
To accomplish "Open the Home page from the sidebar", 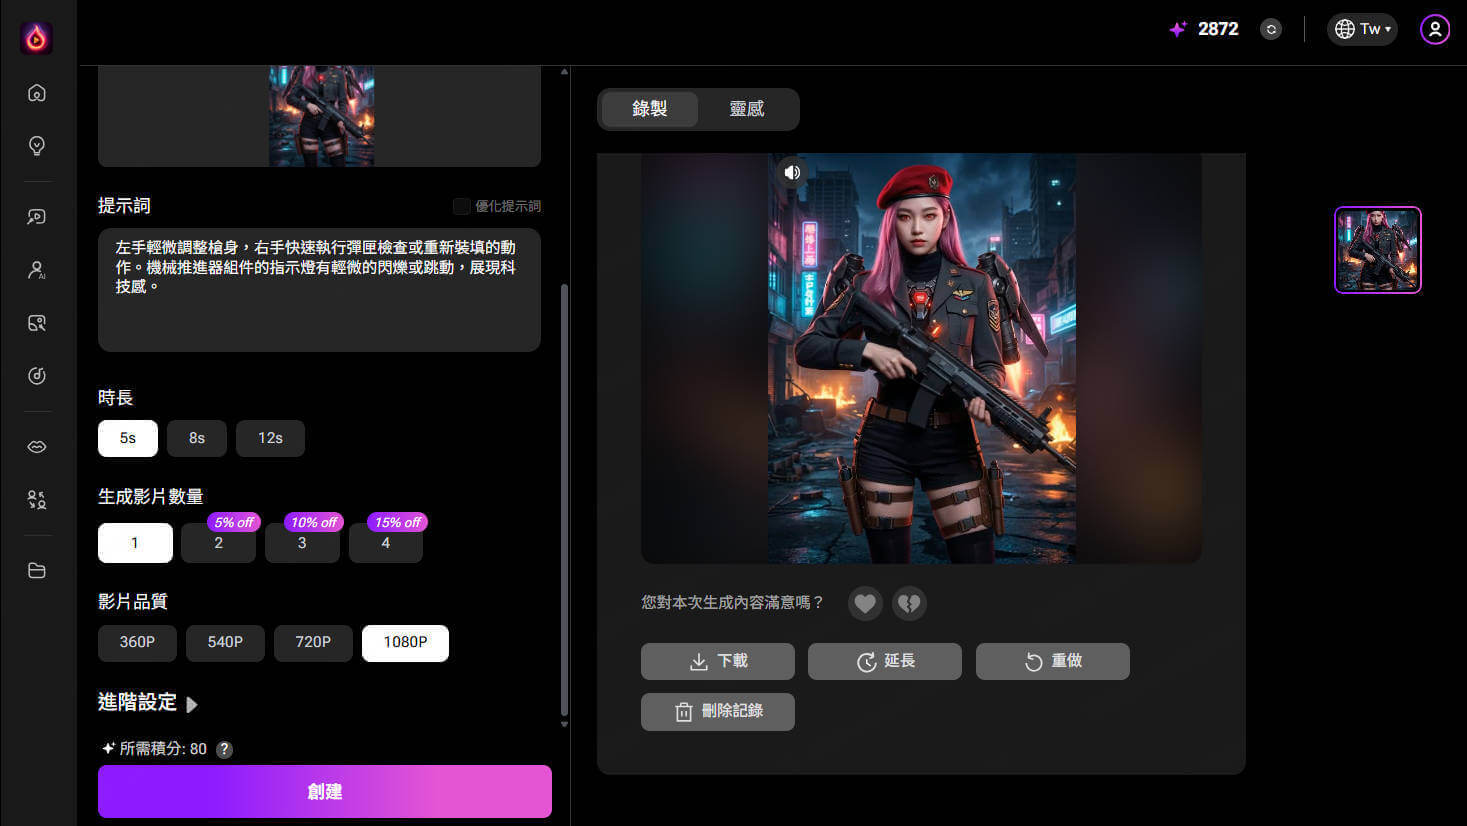I will pos(36,92).
